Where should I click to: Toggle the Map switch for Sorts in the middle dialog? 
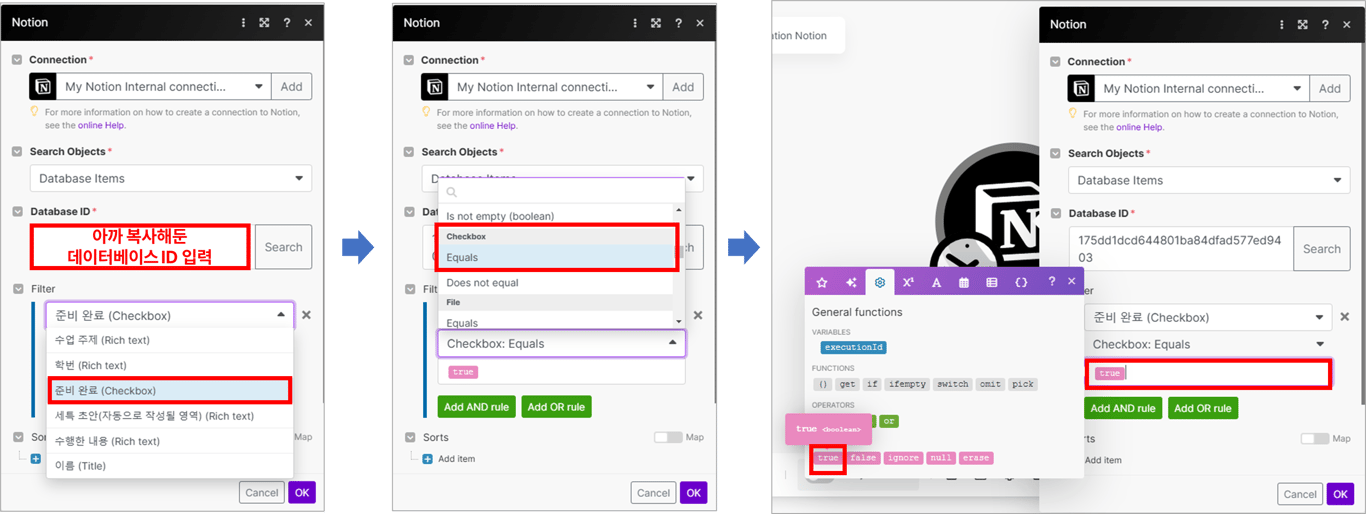(668, 437)
